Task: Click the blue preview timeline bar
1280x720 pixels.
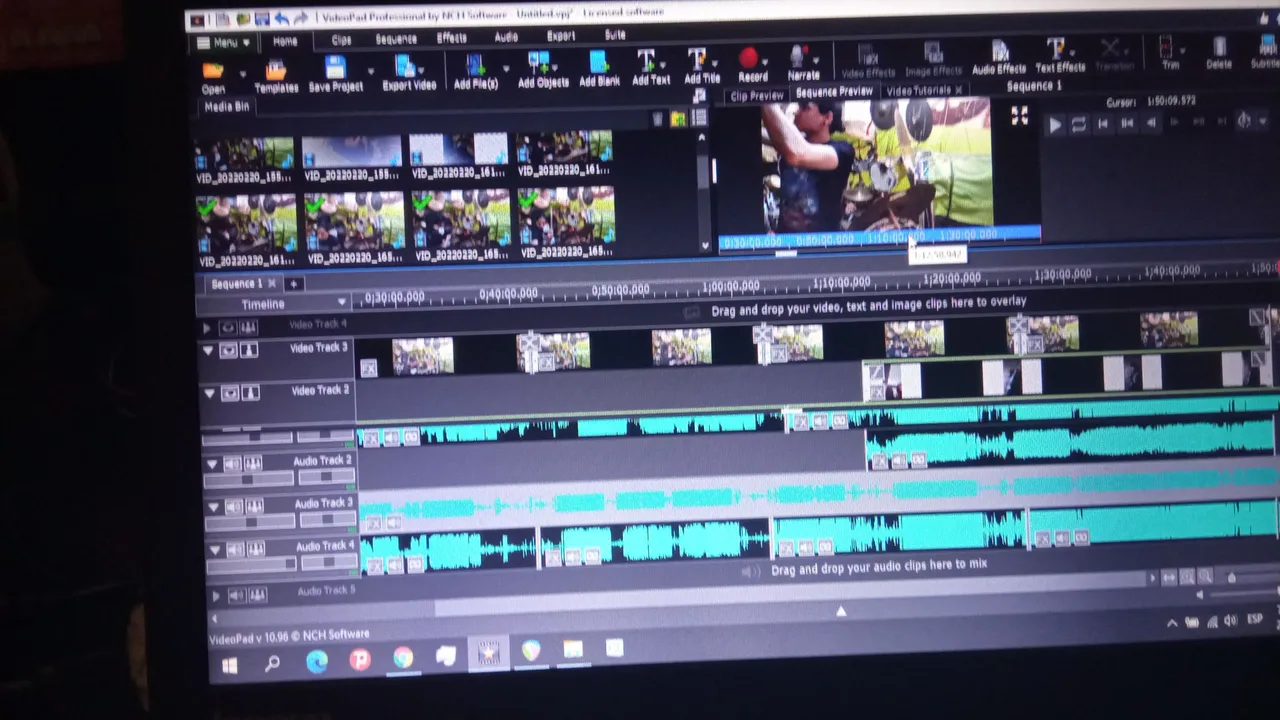Action: 880,238
